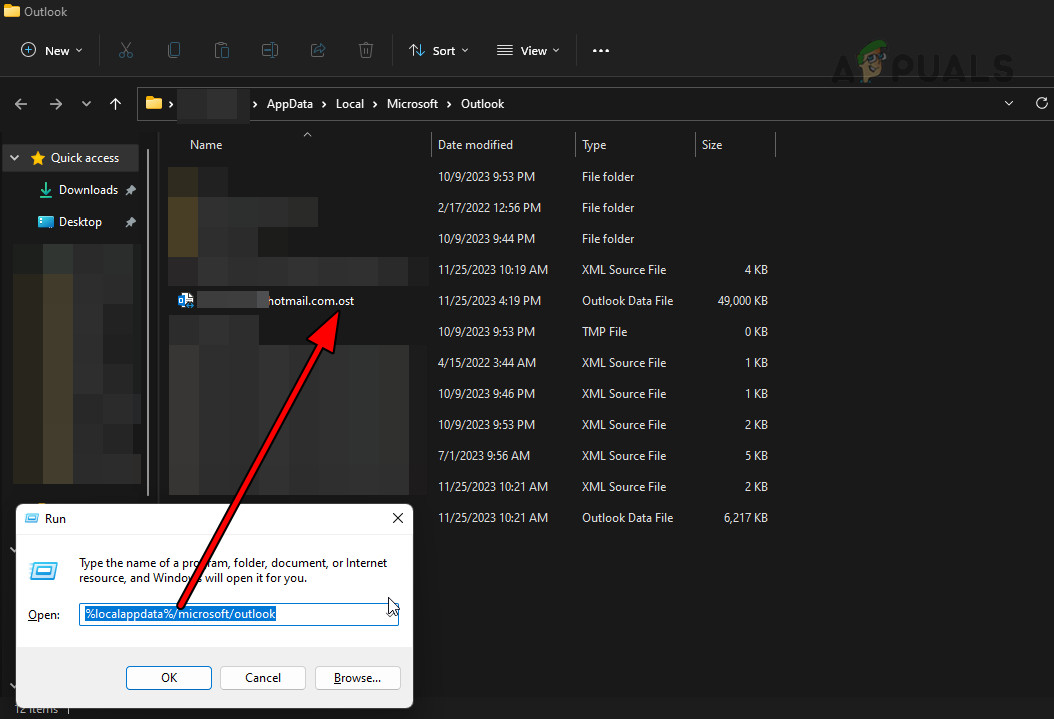Select the Rename icon on the toolbar
1054x719 pixels.
270,49
